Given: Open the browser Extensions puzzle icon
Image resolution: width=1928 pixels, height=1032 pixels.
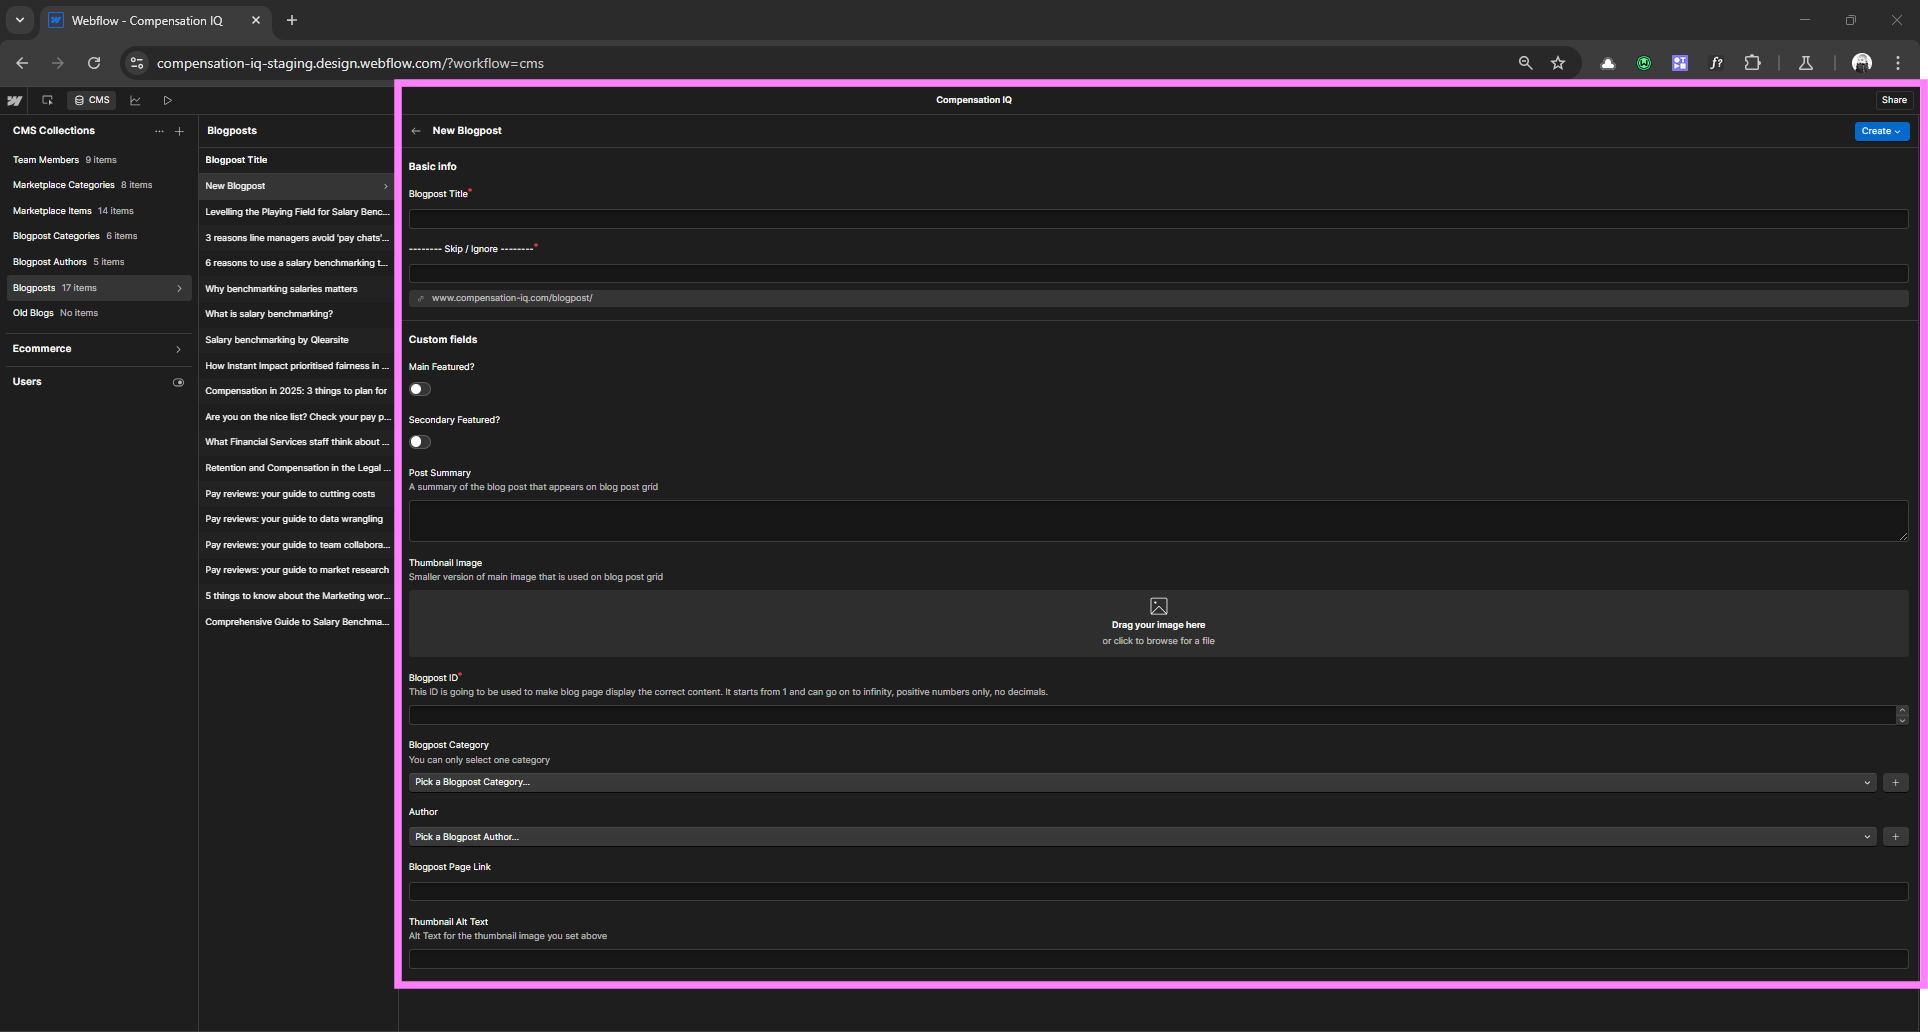Looking at the screenshot, I should pos(1752,63).
